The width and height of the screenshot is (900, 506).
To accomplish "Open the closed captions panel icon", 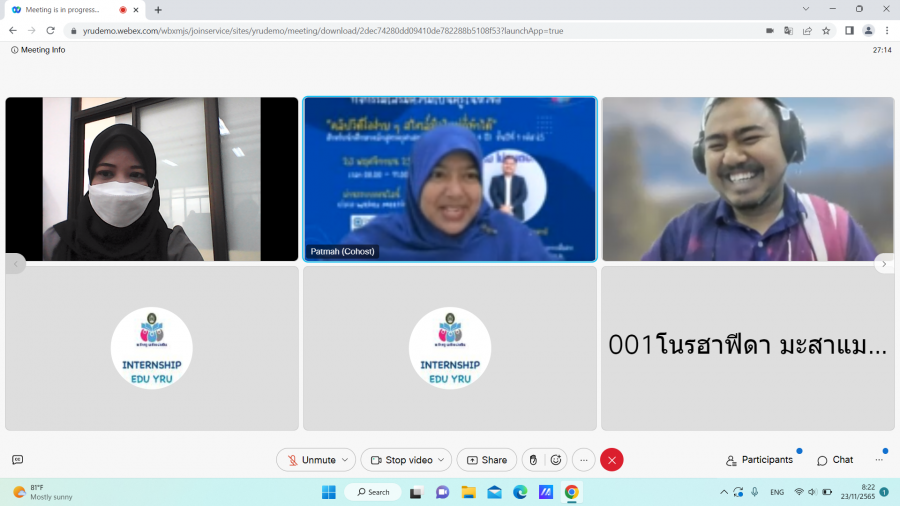I will (x=17, y=460).
